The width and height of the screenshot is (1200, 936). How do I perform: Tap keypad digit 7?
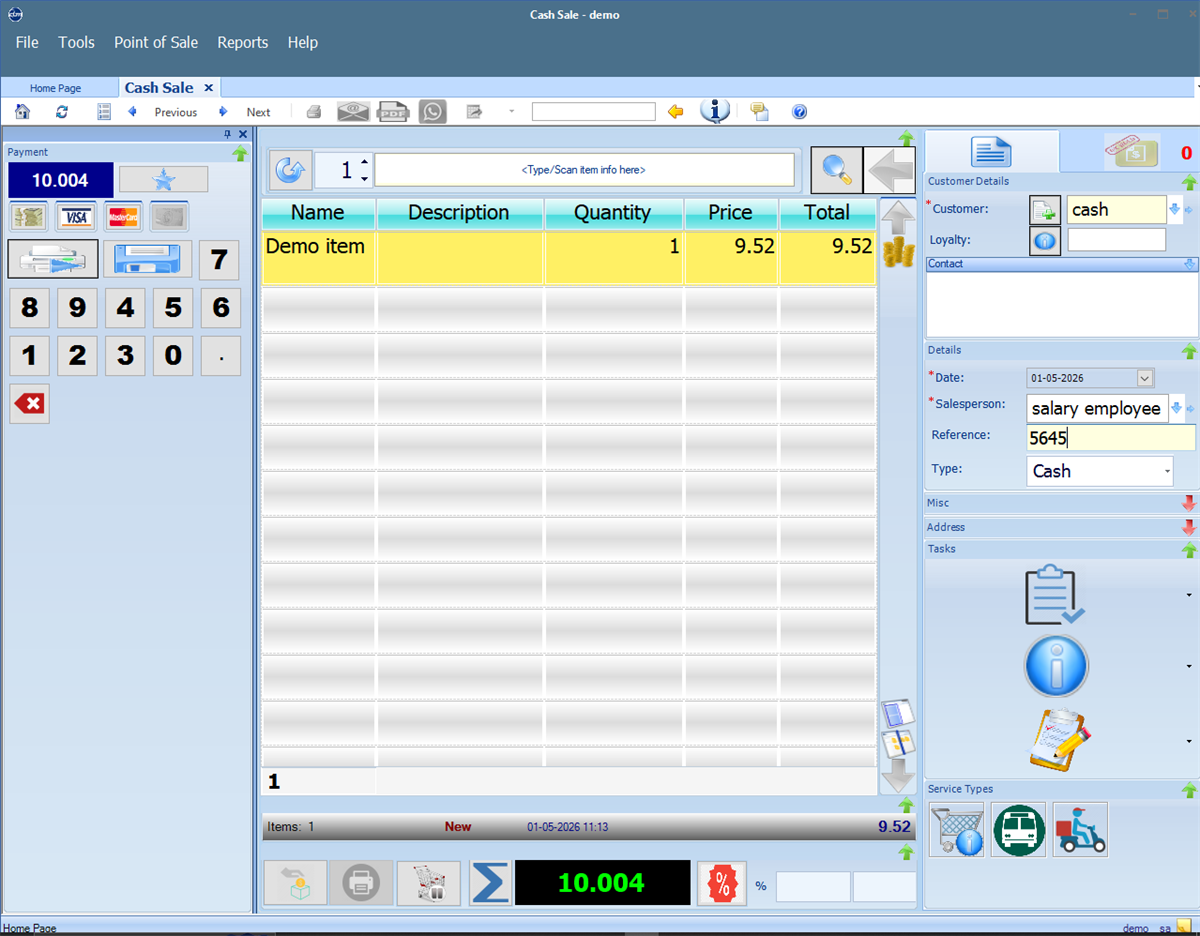219,260
